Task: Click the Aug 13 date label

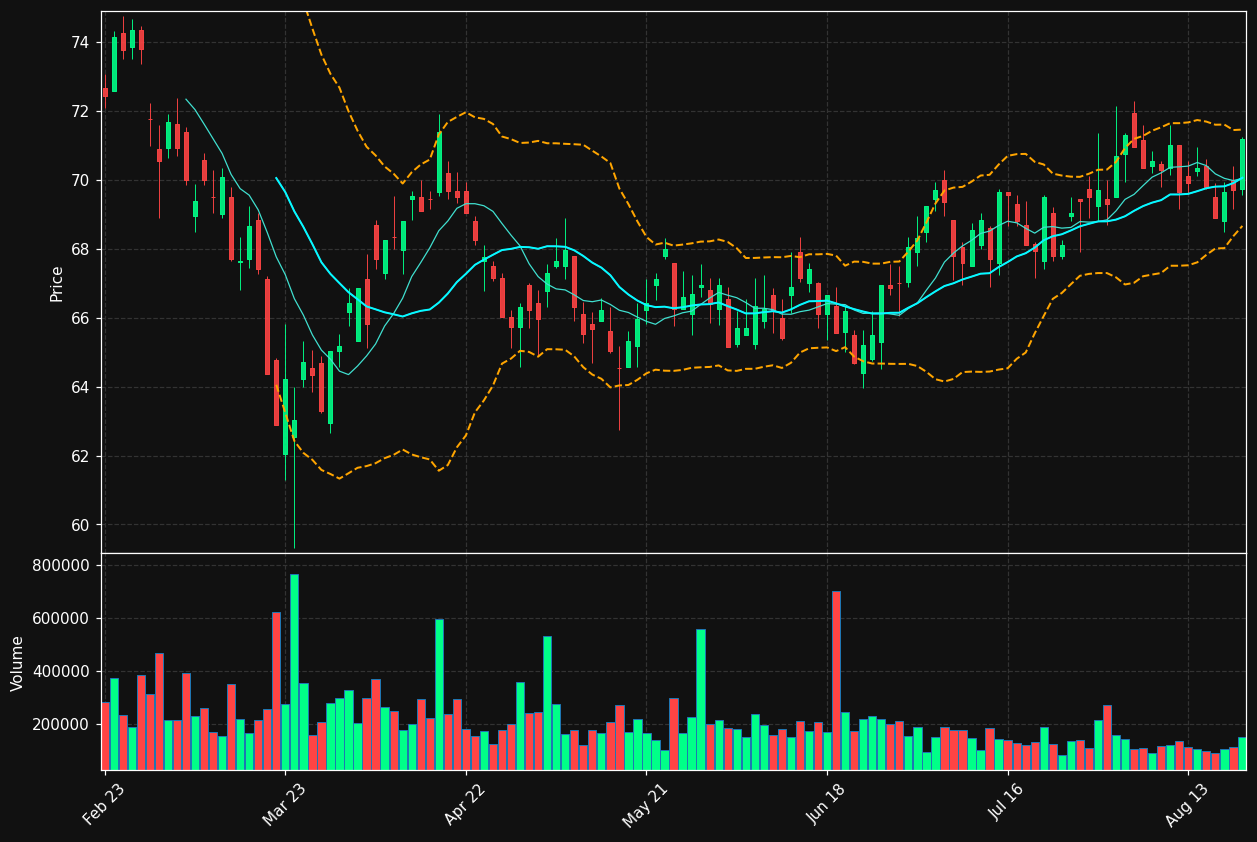Action: click(x=1188, y=804)
